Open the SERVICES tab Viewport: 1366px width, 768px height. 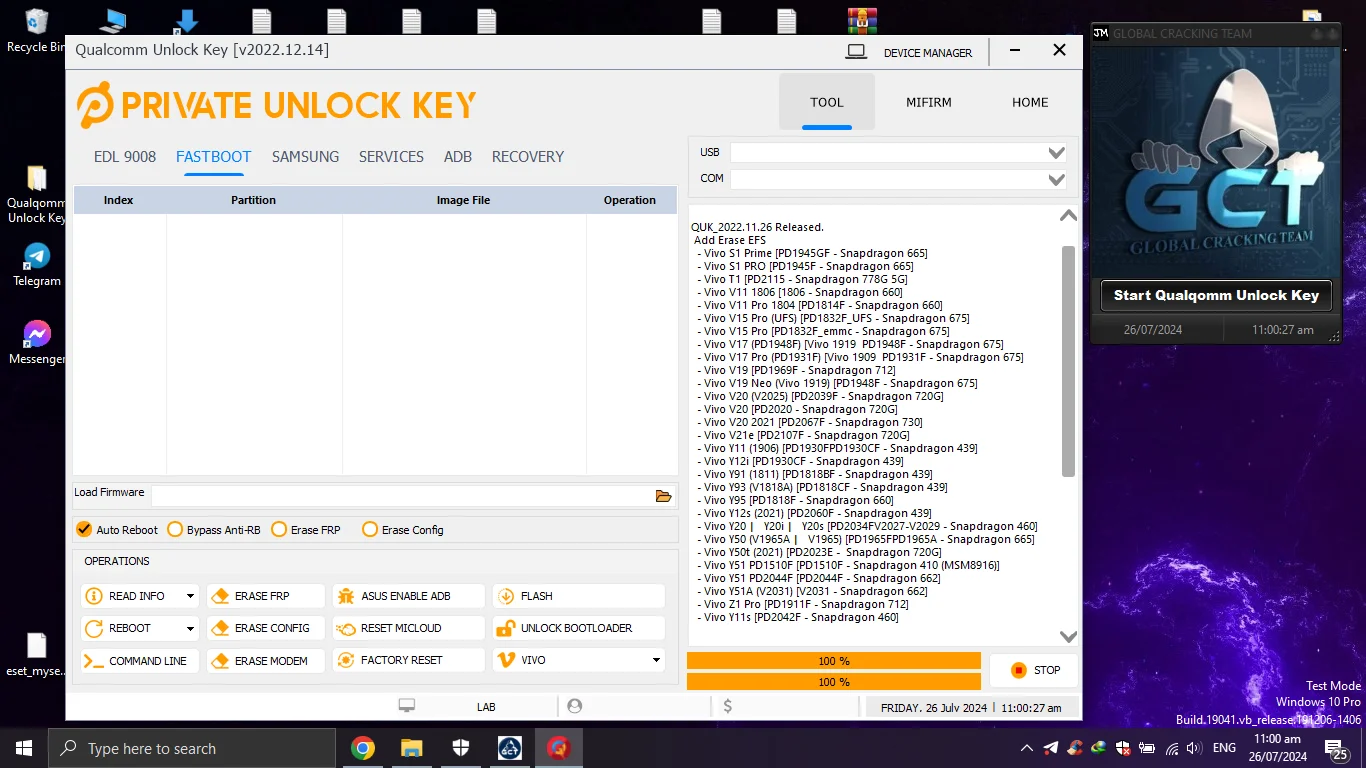[391, 157]
